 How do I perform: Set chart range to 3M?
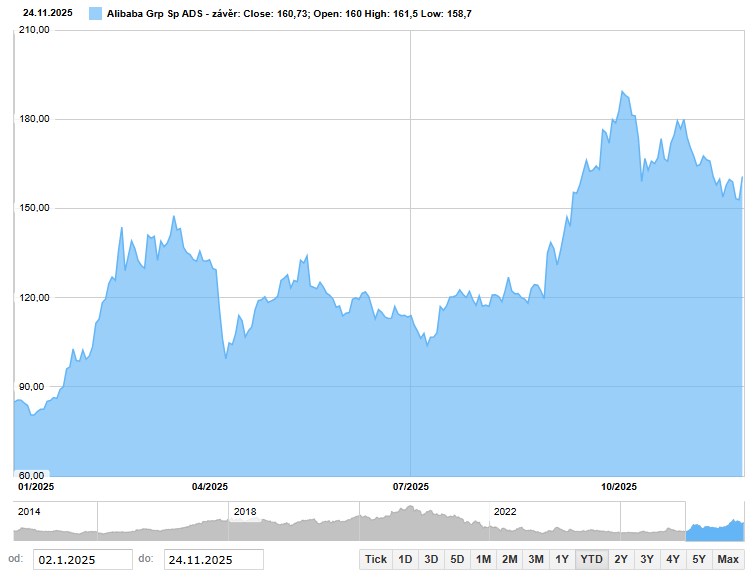point(536,559)
